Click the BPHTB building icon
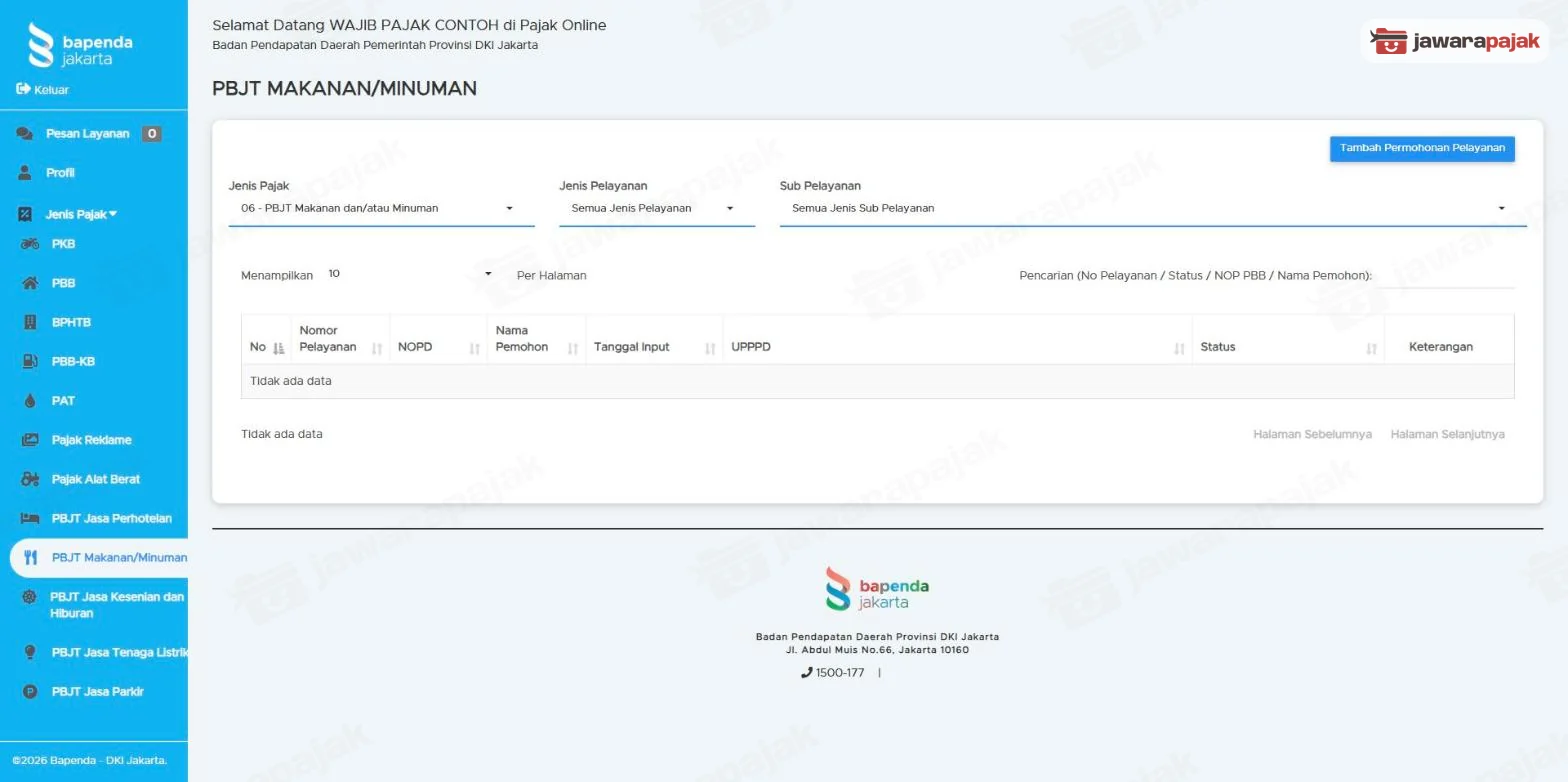 click(30, 322)
